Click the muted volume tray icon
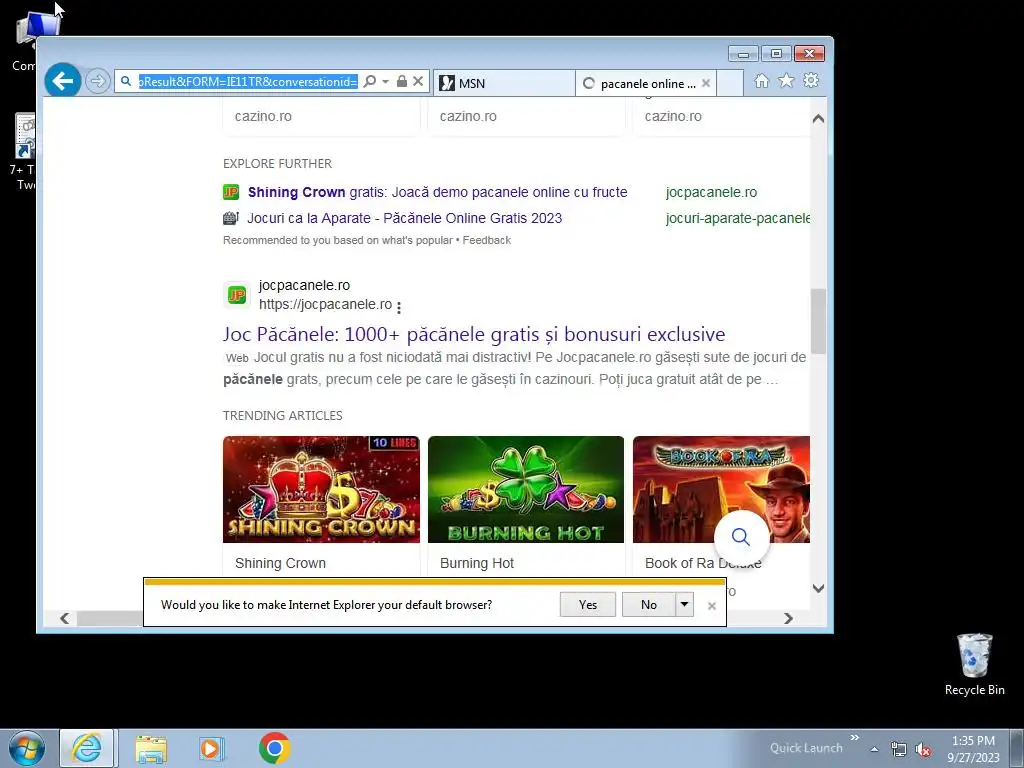Image resolution: width=1024 pixels, height=768 pixels. pyautogui.click(x=923, y=750)
